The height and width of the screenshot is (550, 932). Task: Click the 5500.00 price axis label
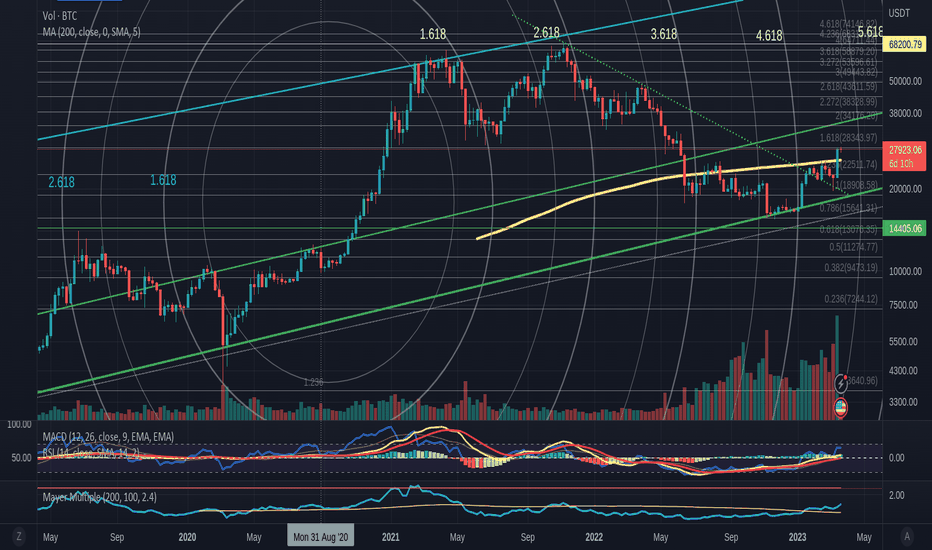[x=905, y=342]
